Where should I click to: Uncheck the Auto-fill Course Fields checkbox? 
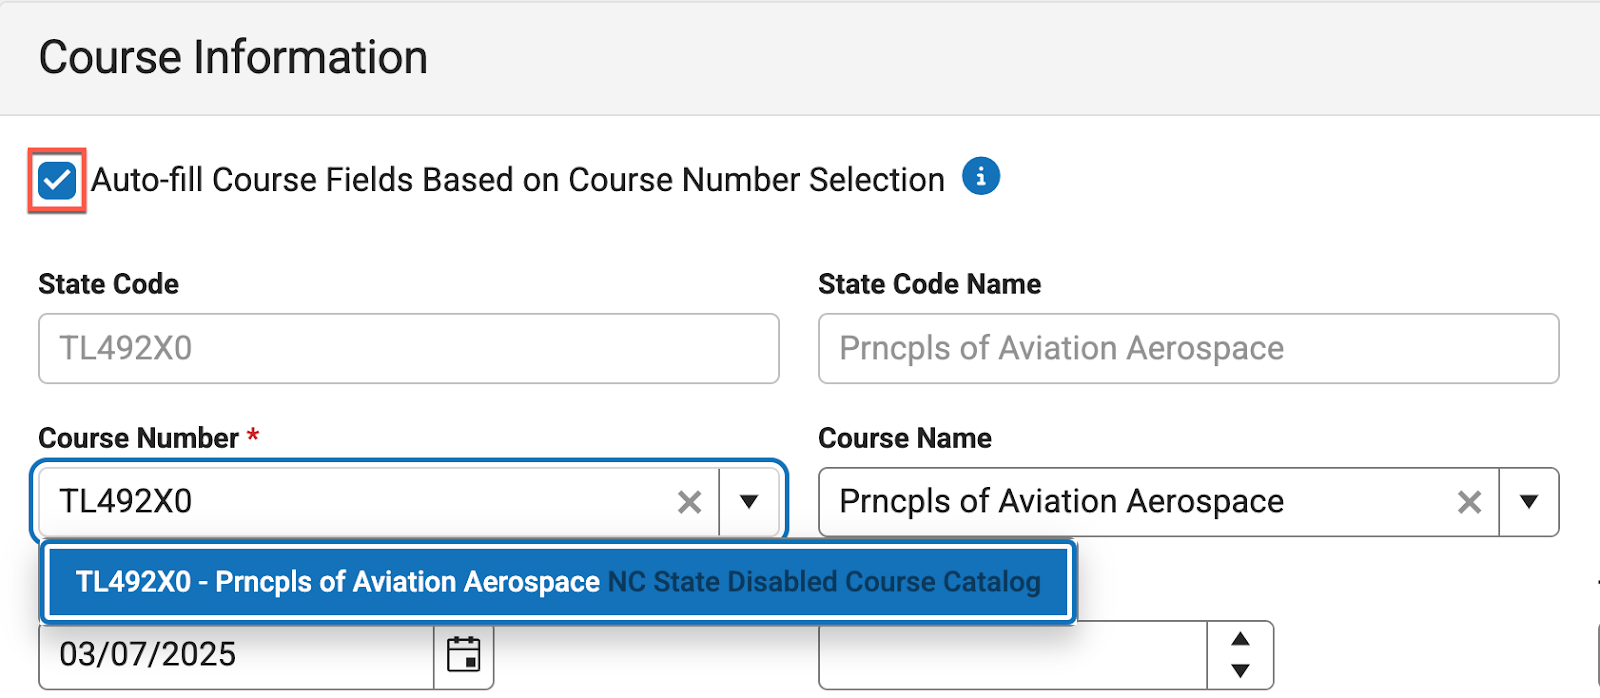(x=57, y=181)
